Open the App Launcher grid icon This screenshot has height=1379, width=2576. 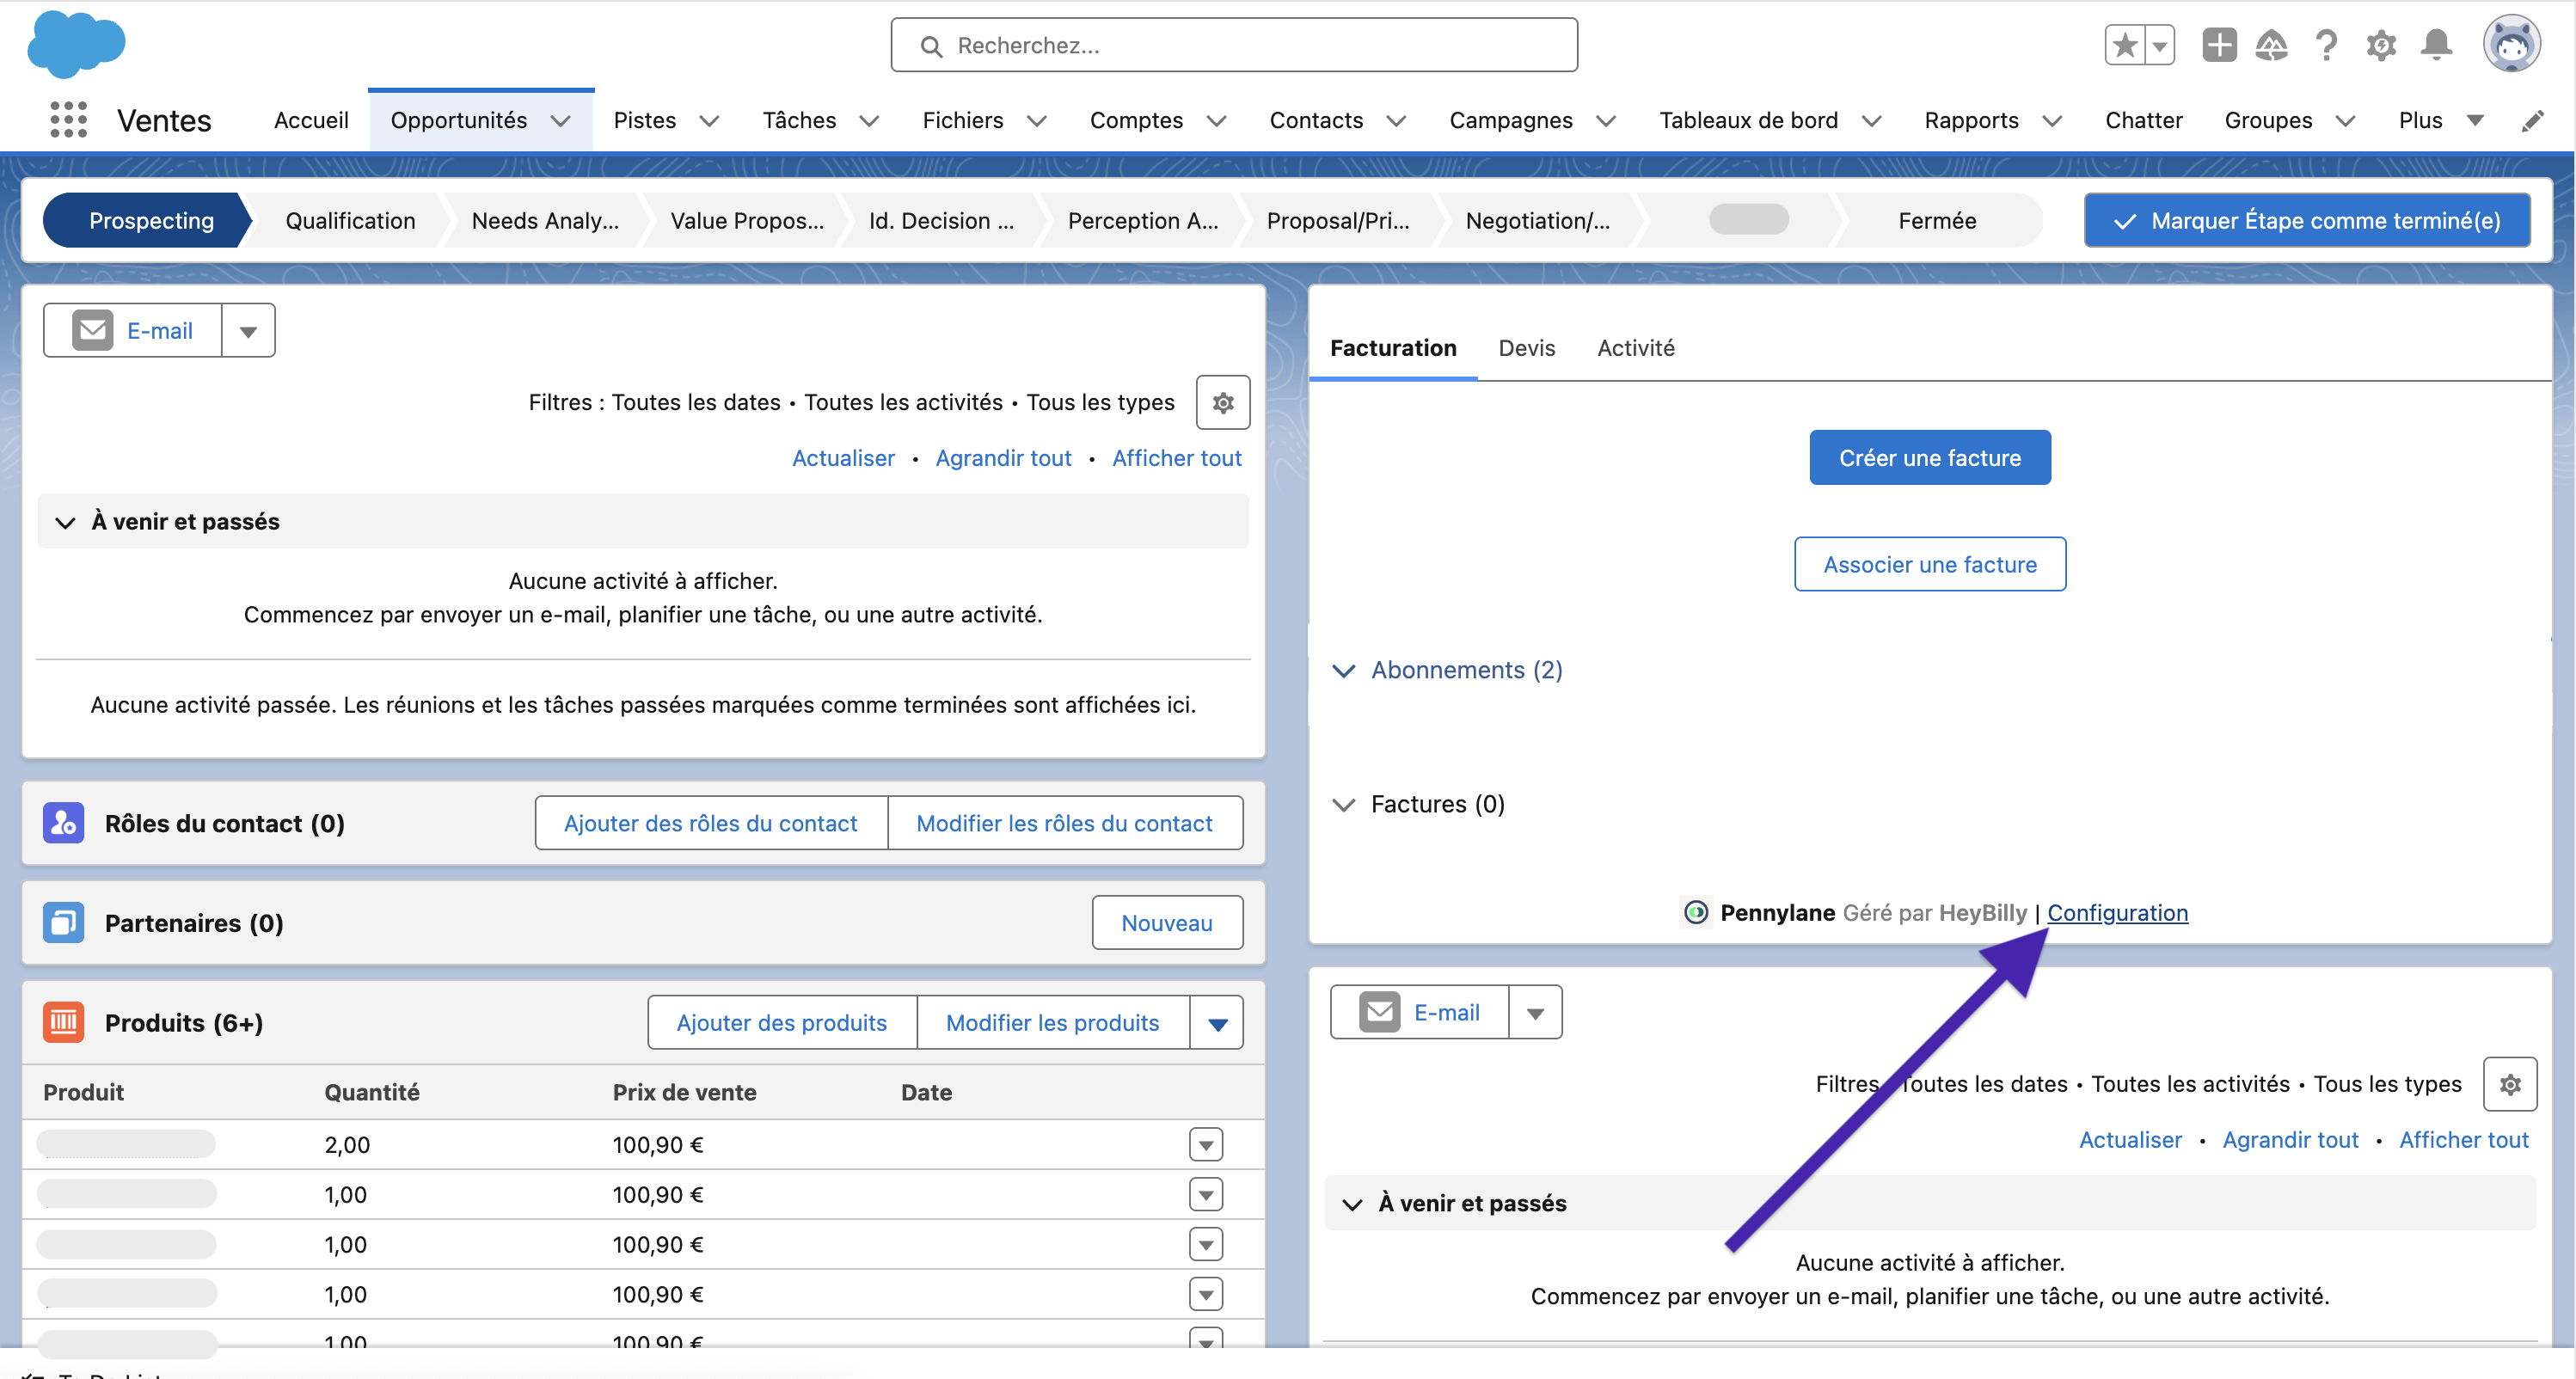click(68, 120)
